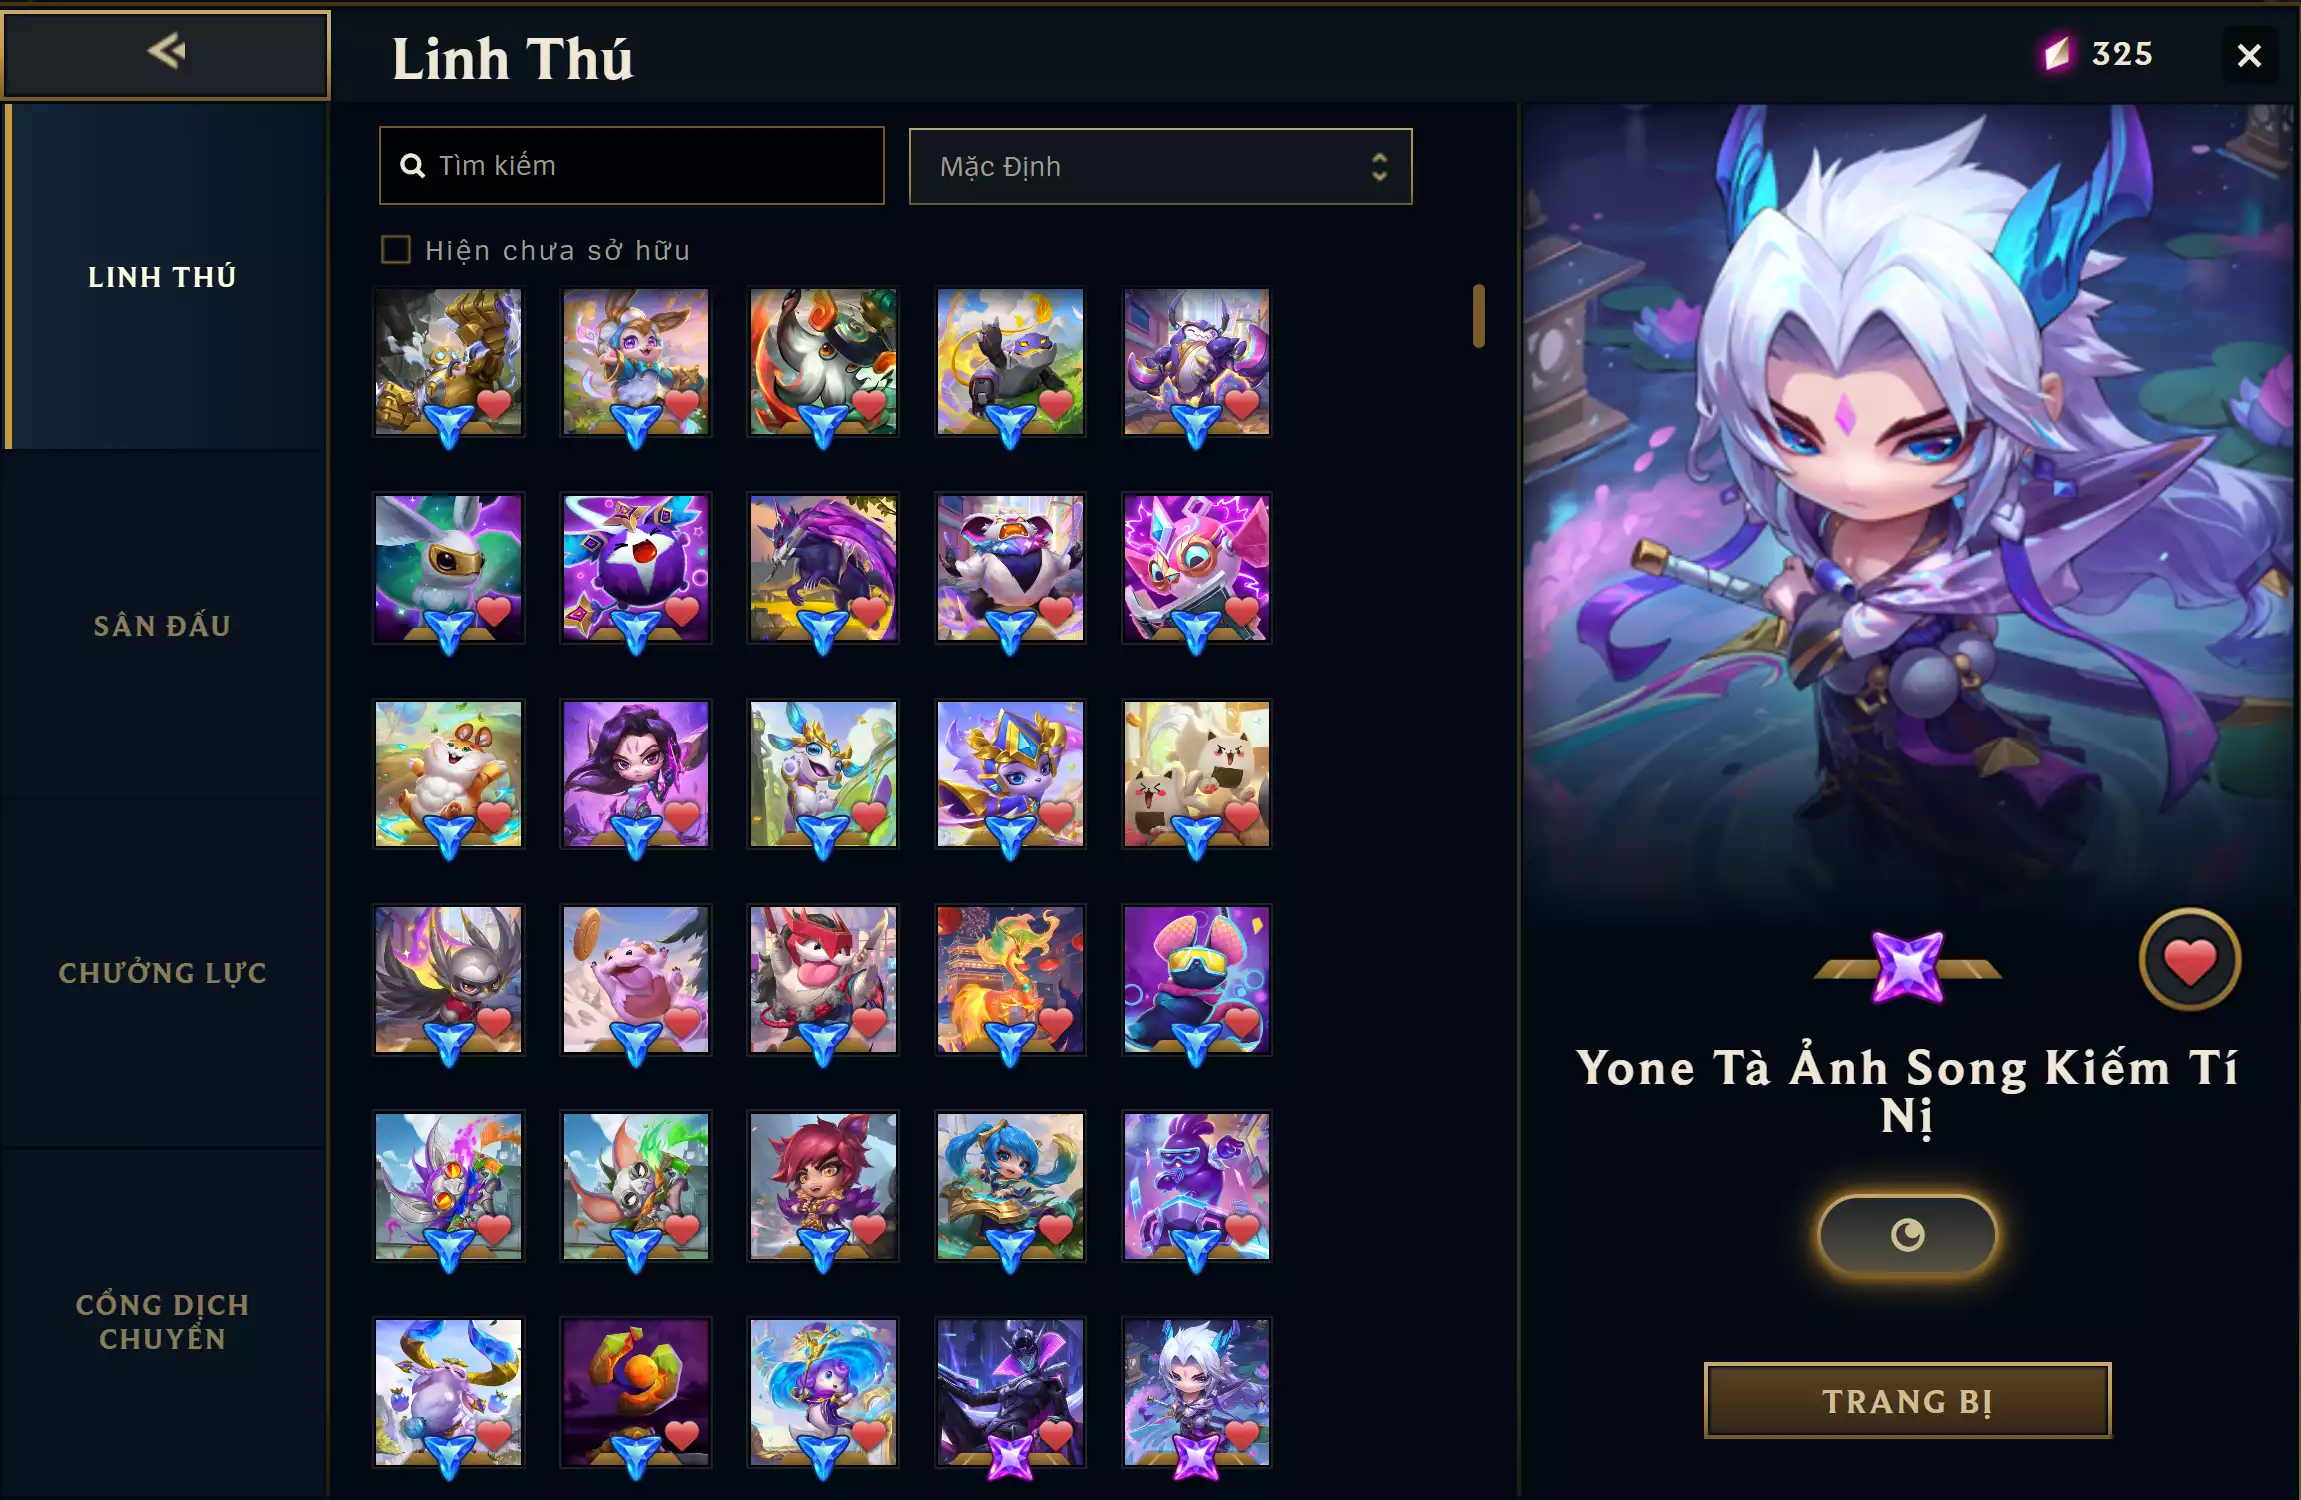
Task: Select the chibi Yone thumbnail in the grid
Action: pos(1197,1392)
